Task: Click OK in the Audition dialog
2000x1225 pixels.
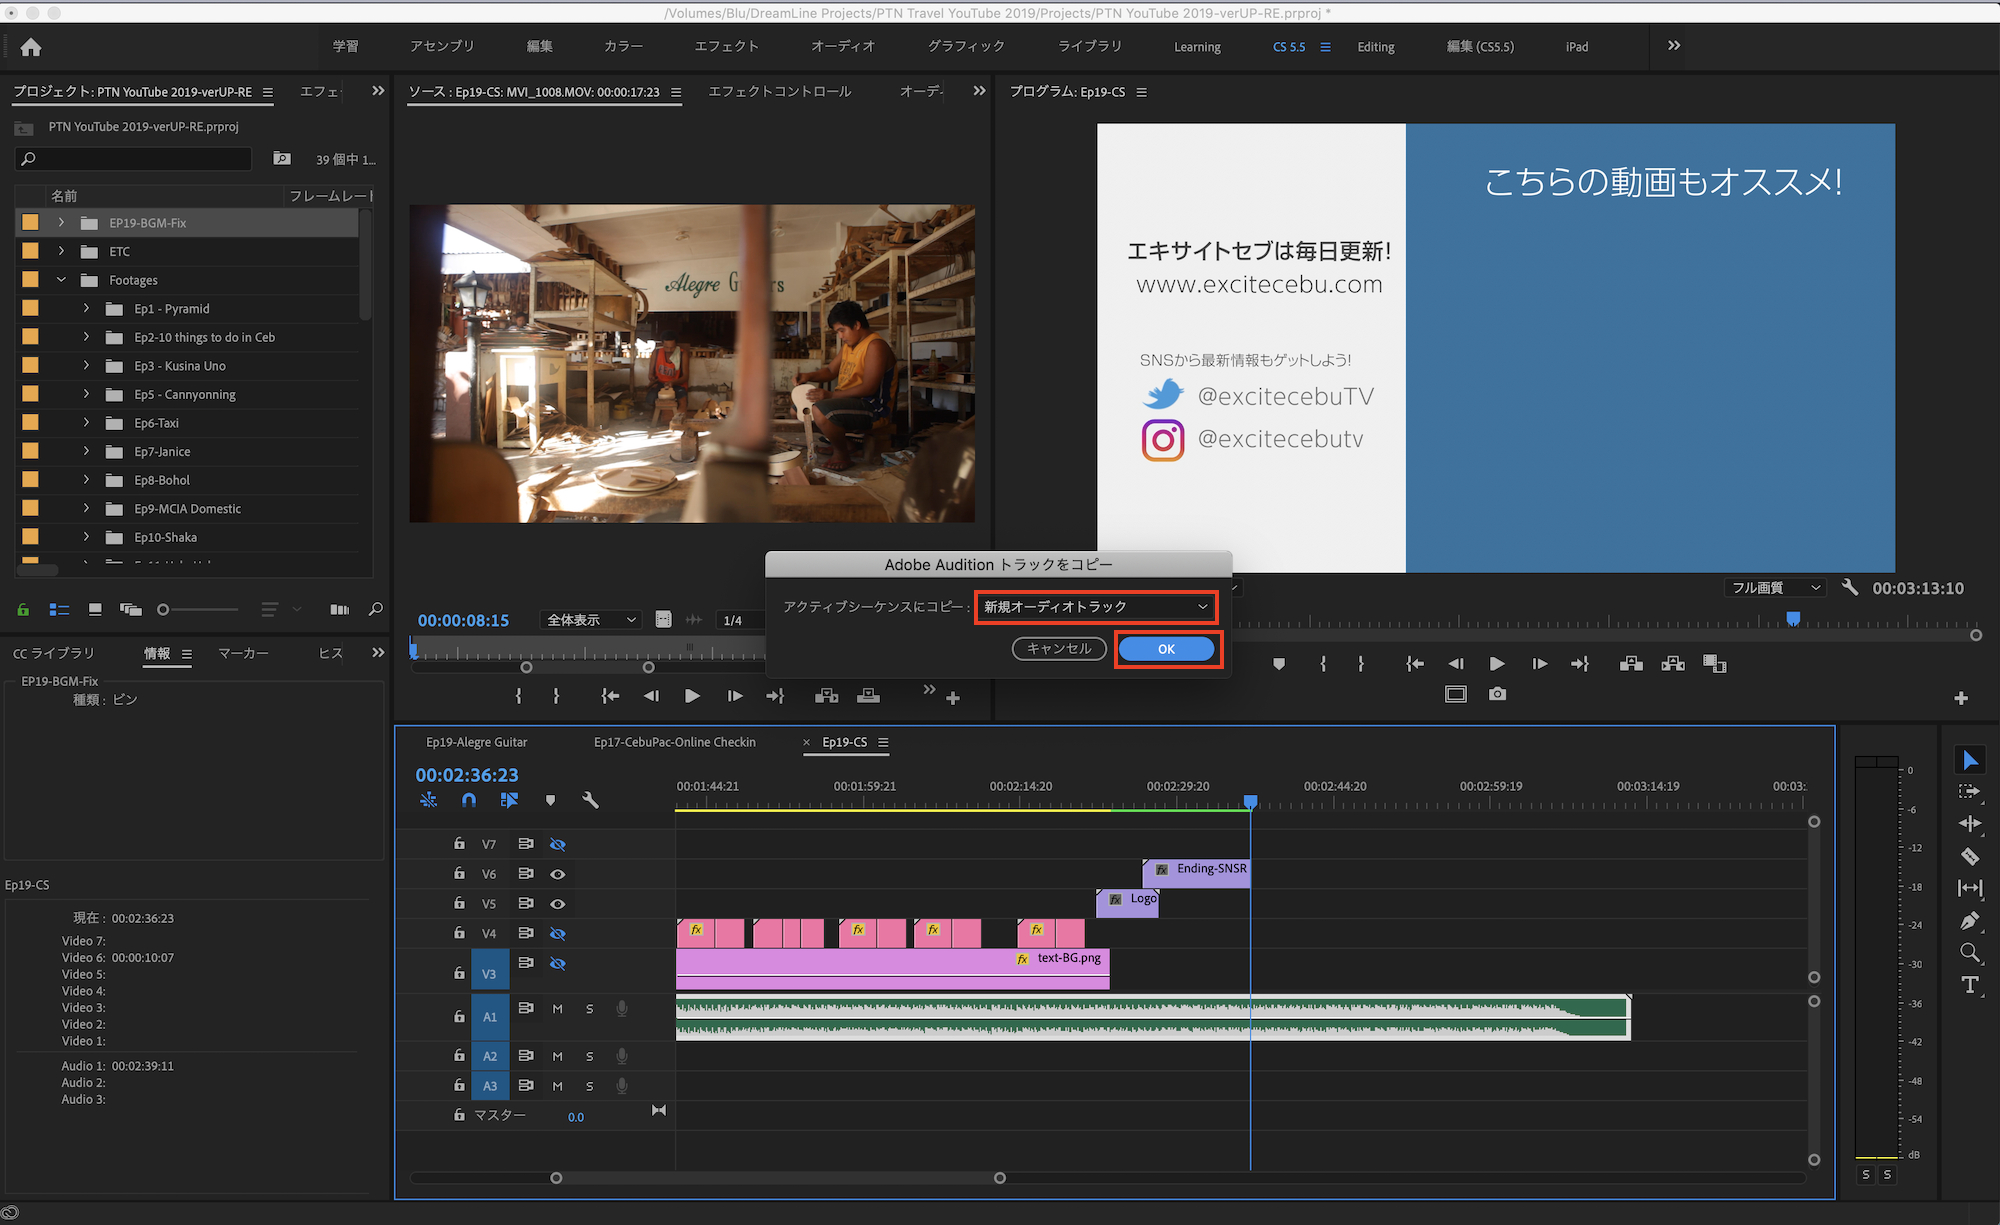Action: pos(1166,649)
